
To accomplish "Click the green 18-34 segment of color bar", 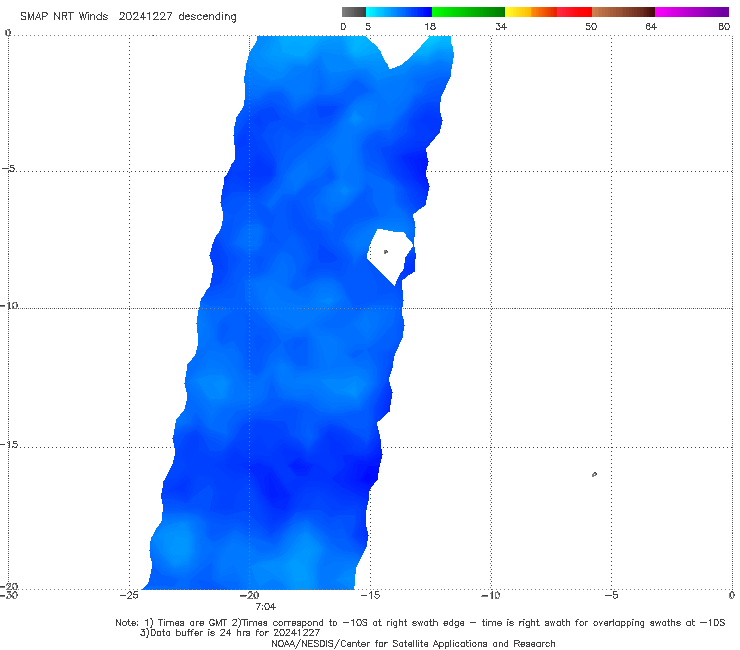I will click(468, 12).
